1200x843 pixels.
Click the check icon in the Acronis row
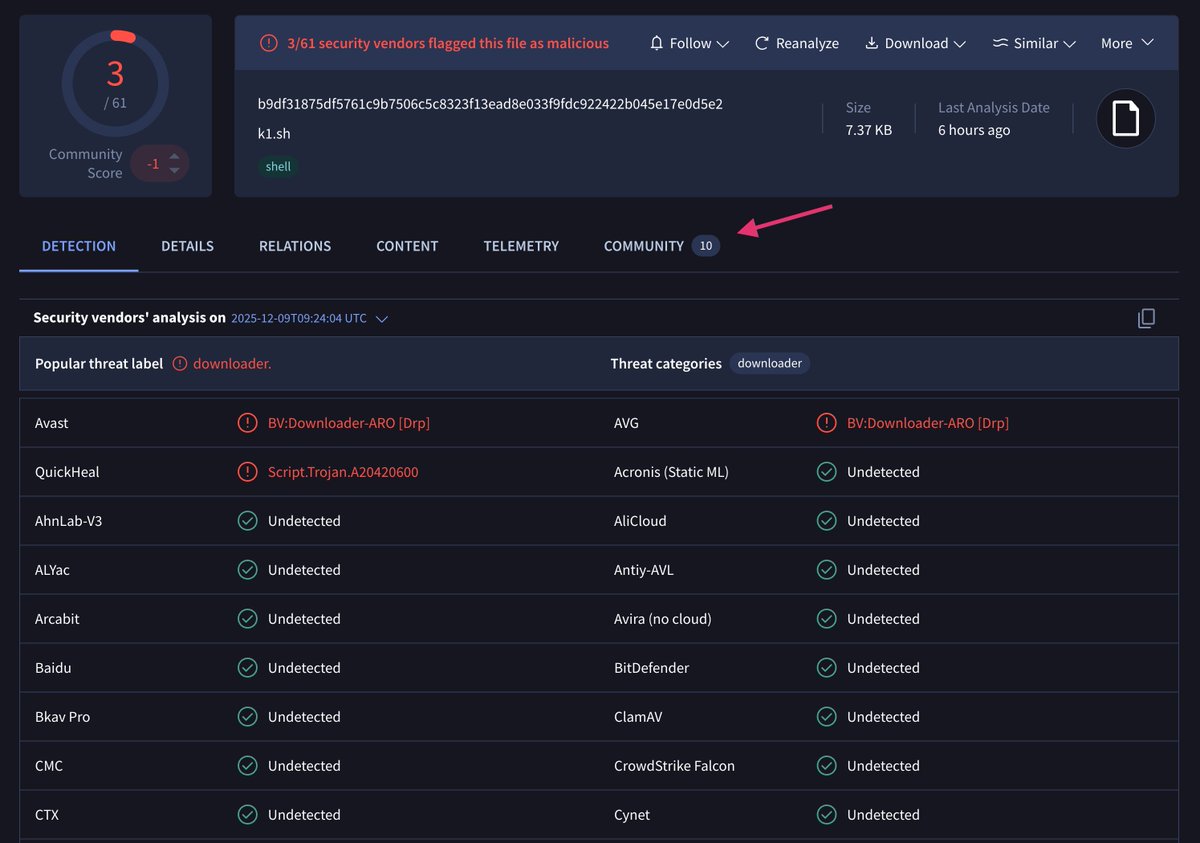(x=826, y=472)
